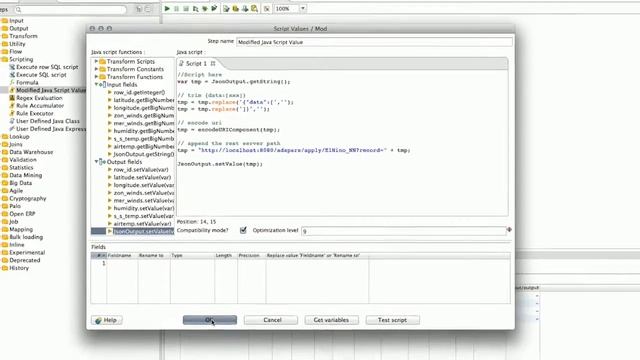
Task: Click the collapse all tree icon beside search
Action: pyautogui.click(x=148, y=9)
